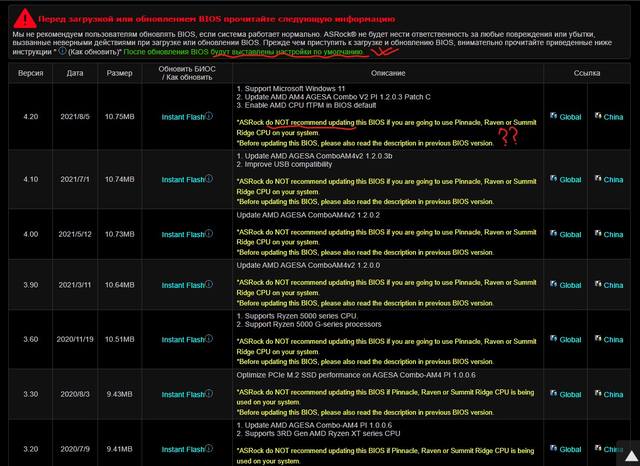Click the China download icon for version 3.30
Viewport: 640px width, 466px height.
click(x=598, y=393)
